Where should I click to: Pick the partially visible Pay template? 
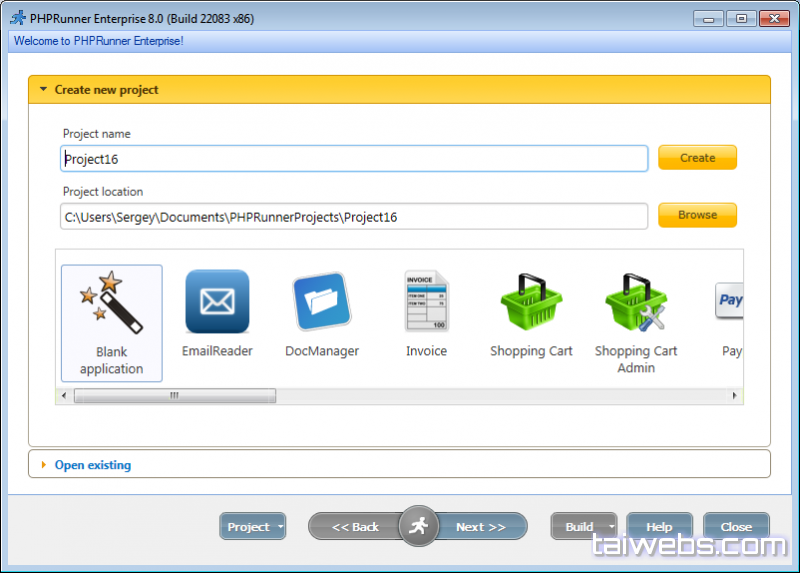tap(730, 320)
